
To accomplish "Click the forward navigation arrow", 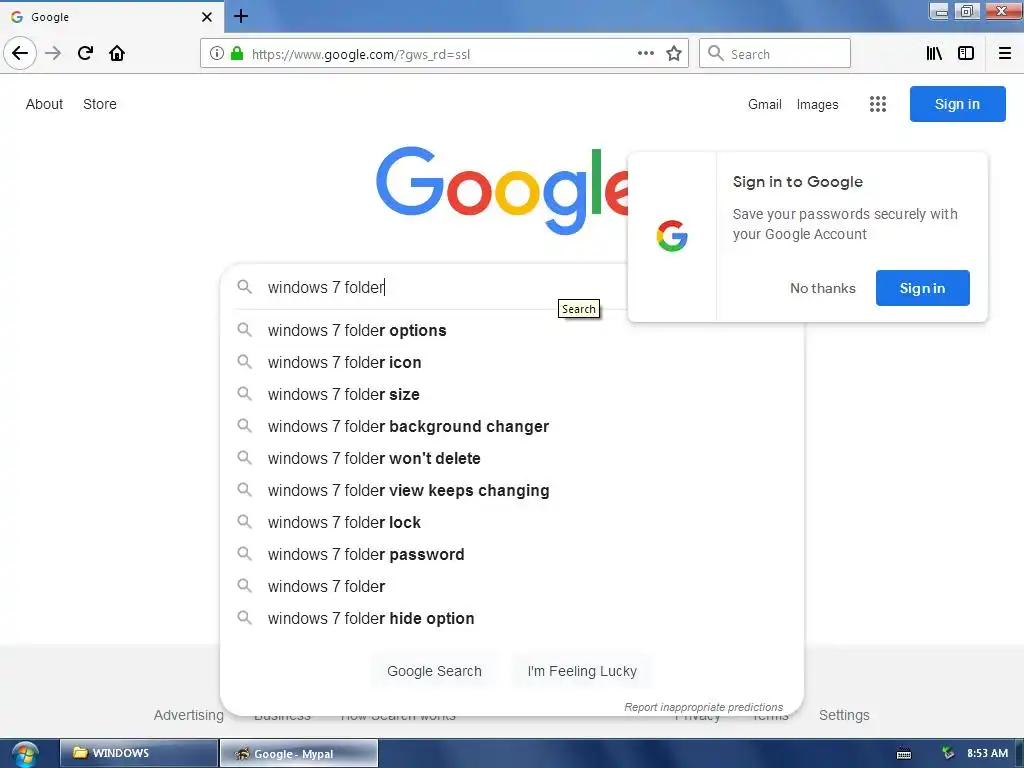I will pyautogui.click(x=53, y=53).
